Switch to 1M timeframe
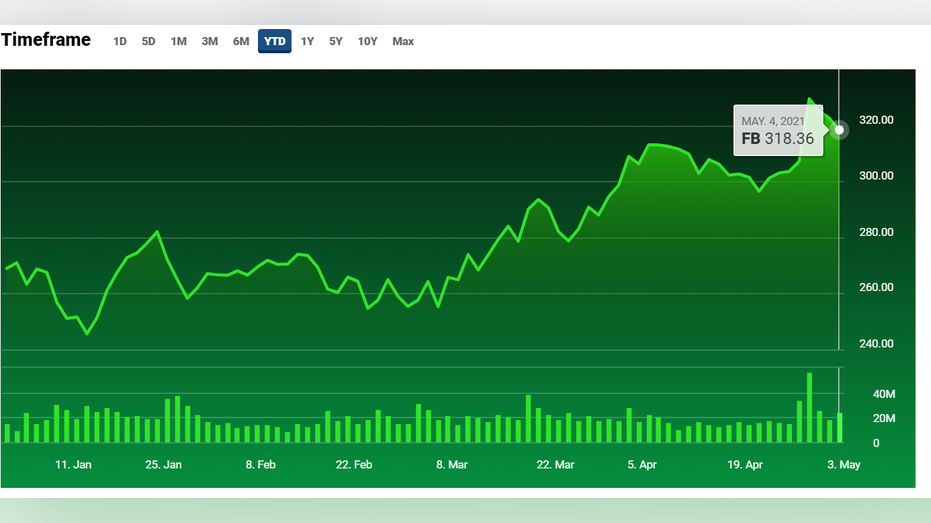The height and width of the screenshot is (523, 931). tap(179, 42)
